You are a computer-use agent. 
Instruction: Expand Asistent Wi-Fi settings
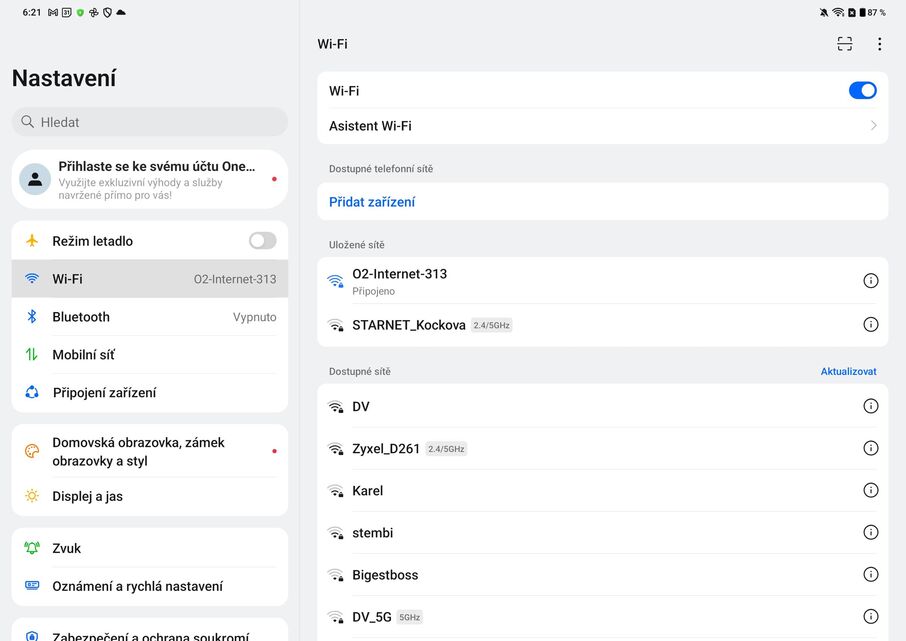(x=602, y=126)
